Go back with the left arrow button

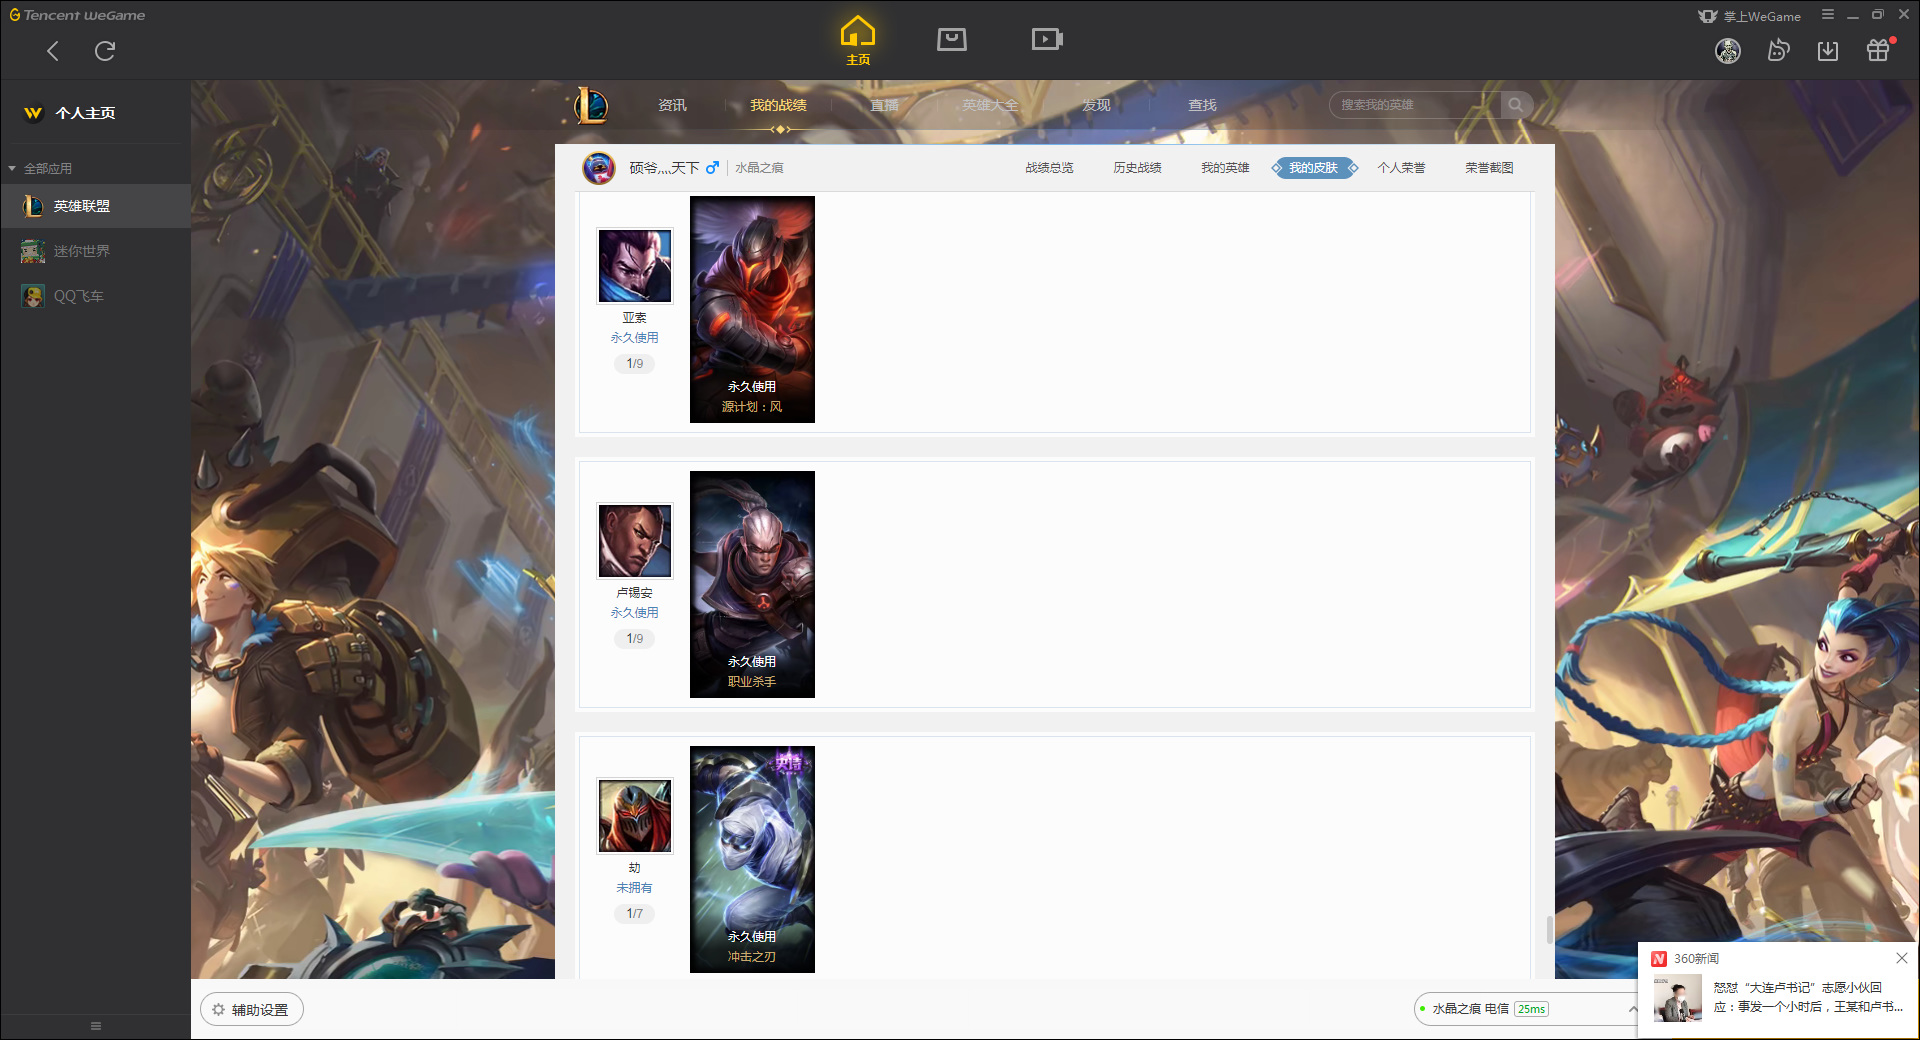tap(53, 51)
